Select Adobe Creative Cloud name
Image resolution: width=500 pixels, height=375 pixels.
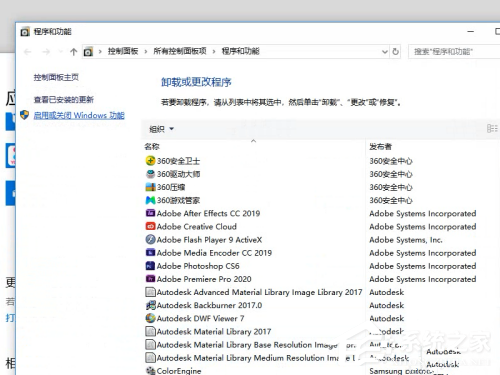[197, 226]
